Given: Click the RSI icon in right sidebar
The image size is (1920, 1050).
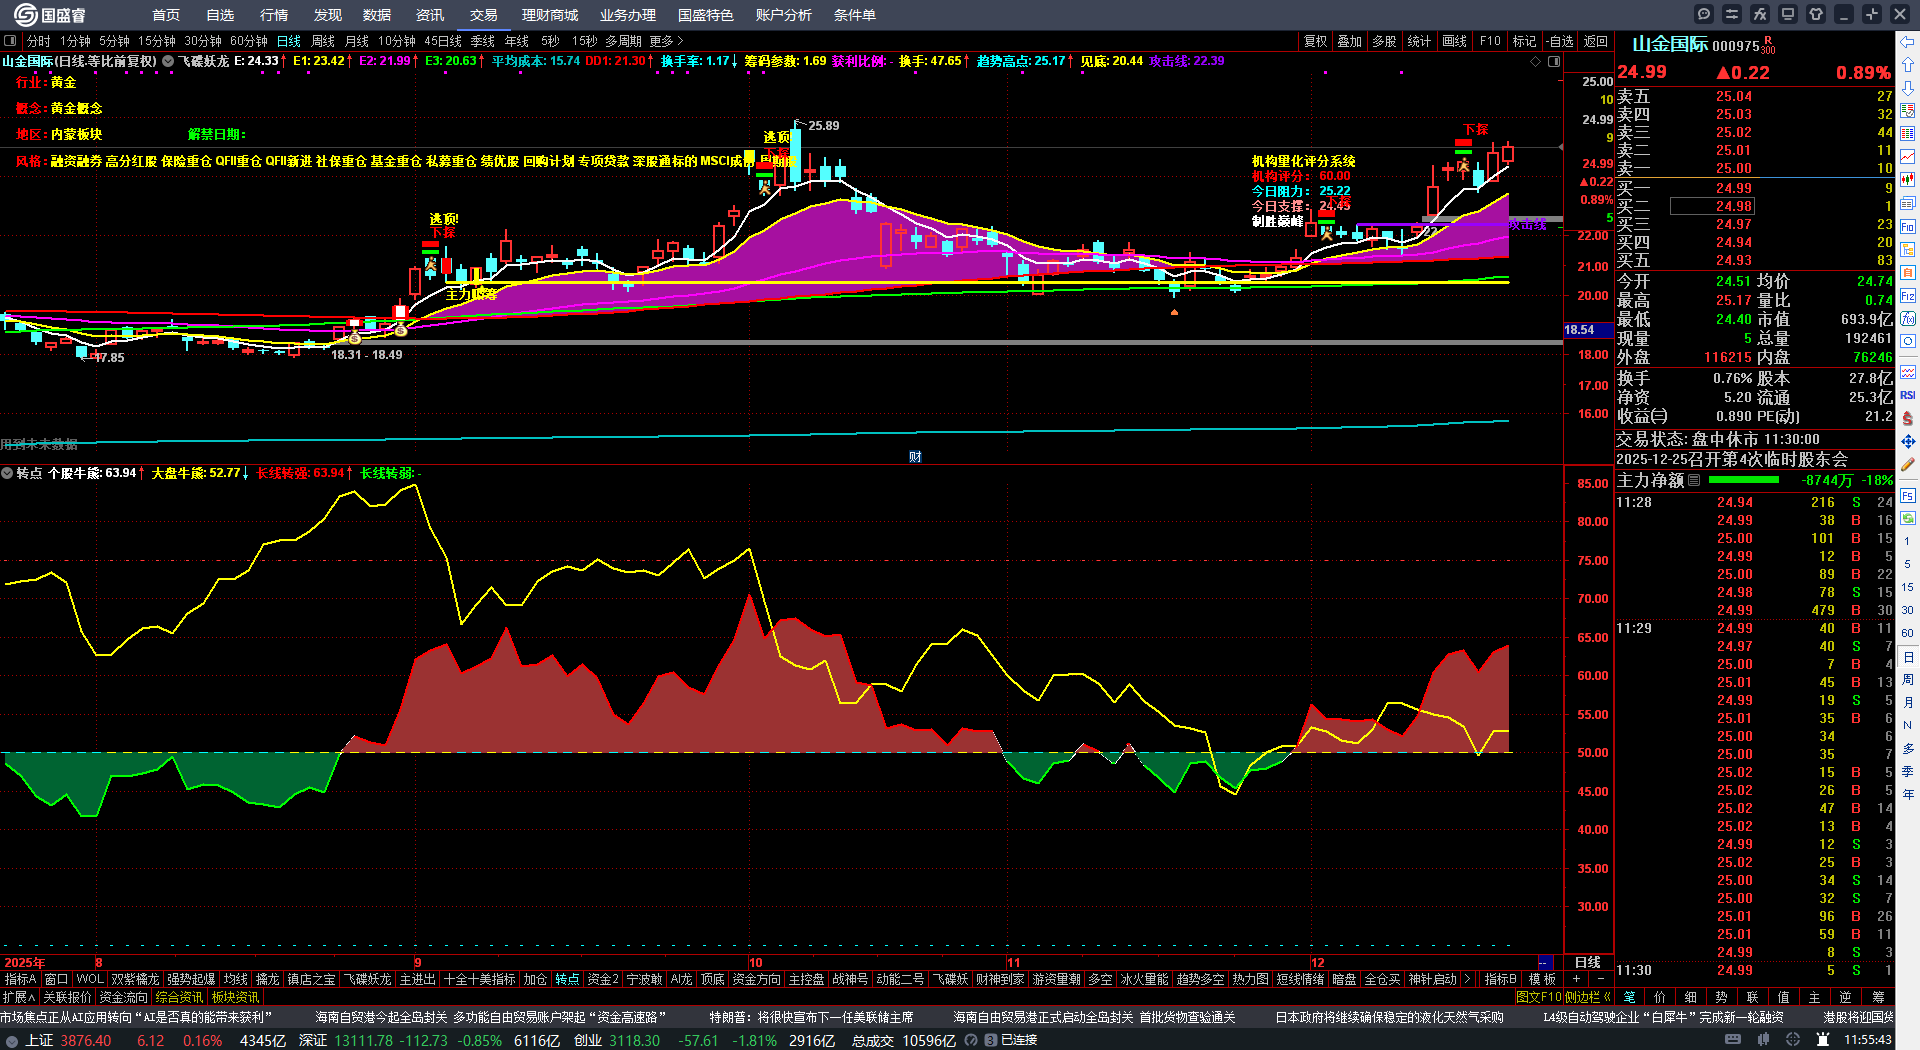Looking at the screenshot, I should 1908,395.
